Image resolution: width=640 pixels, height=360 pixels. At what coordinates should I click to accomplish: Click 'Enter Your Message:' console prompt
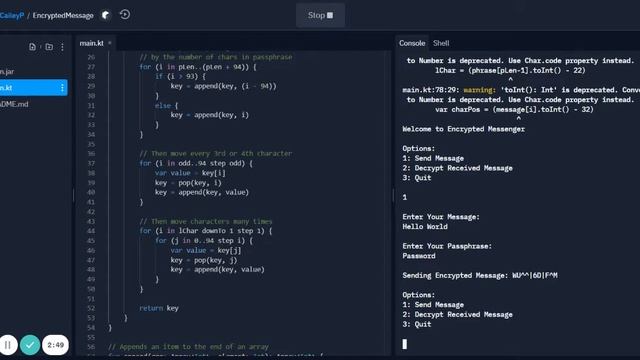(x=441, y=217)
